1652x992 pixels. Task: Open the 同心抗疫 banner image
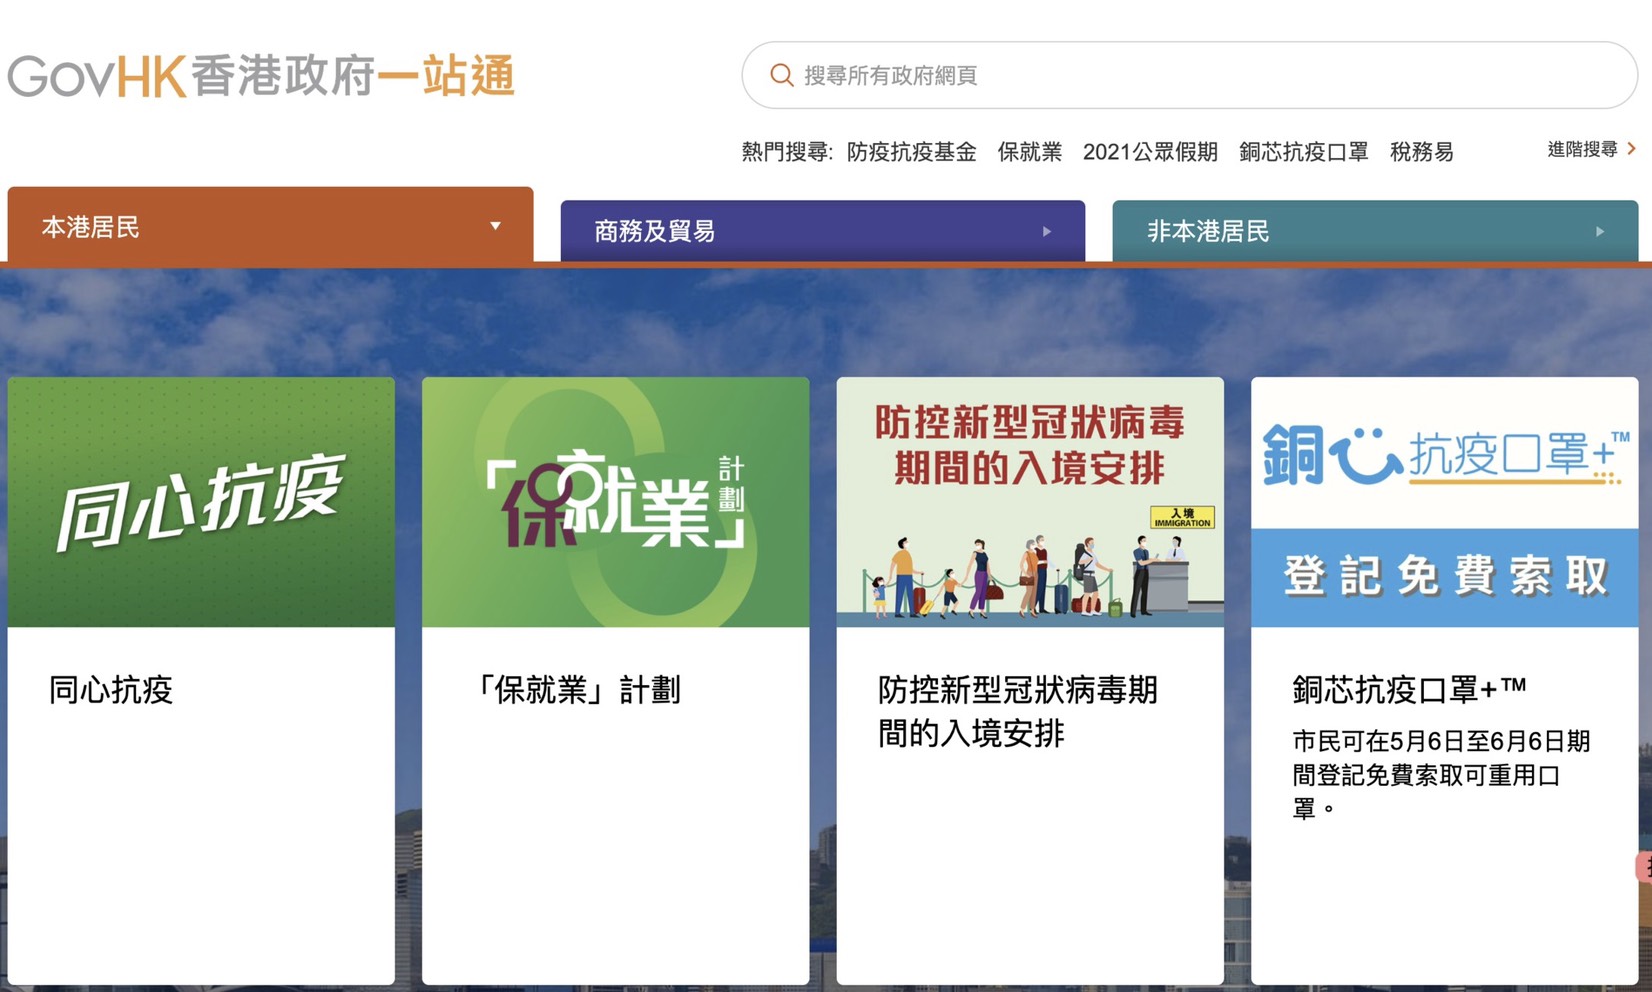click(x=201, y=502)
